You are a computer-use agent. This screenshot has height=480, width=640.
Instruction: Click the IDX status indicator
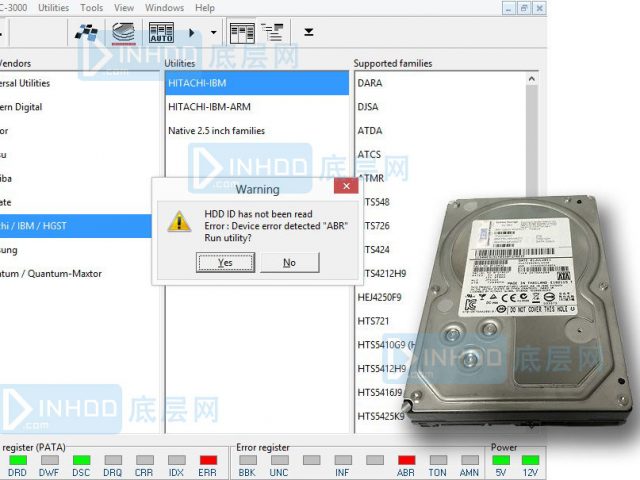pyautogui.click(x=177, y=460)
